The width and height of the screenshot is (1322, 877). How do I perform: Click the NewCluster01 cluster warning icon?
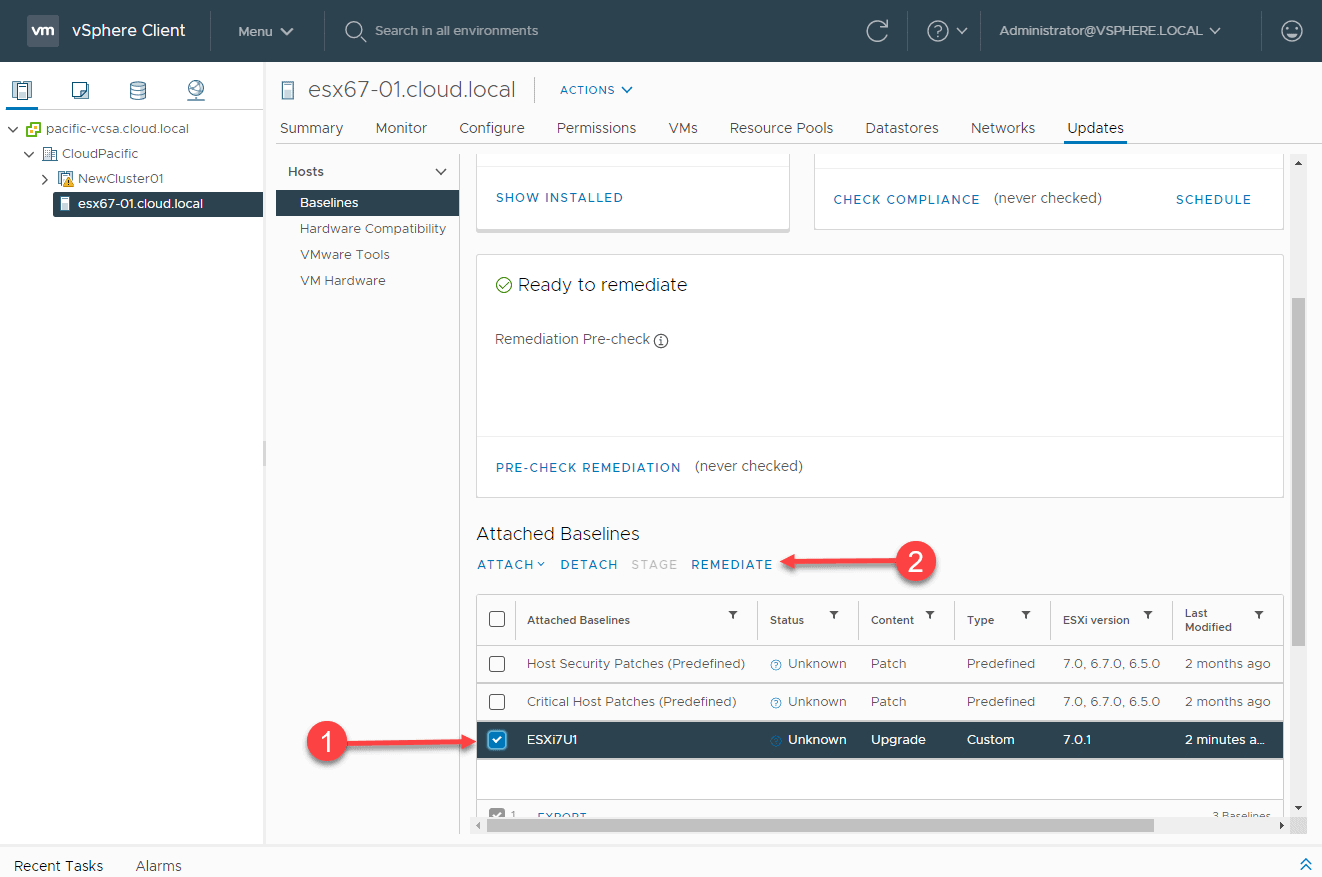(66, 179)
